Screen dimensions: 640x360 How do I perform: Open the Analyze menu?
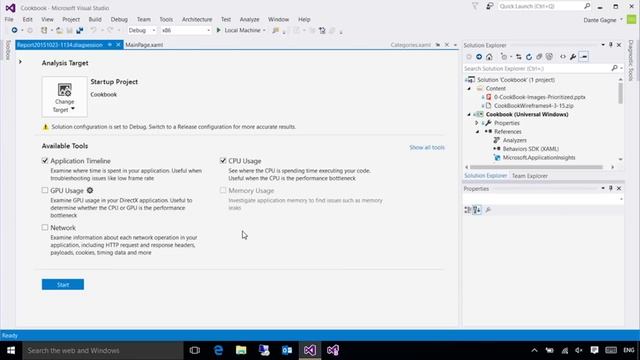click(x=249, y=19)
